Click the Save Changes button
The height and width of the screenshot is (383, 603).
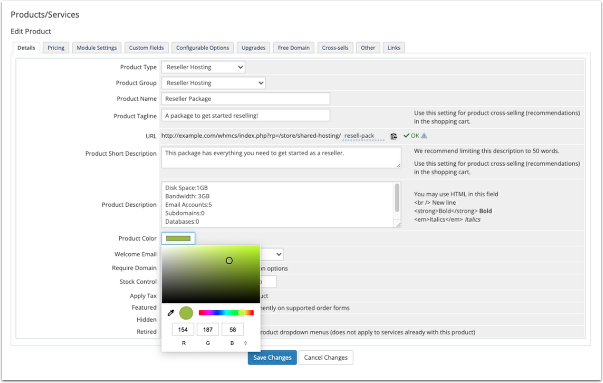click(272, 358)
